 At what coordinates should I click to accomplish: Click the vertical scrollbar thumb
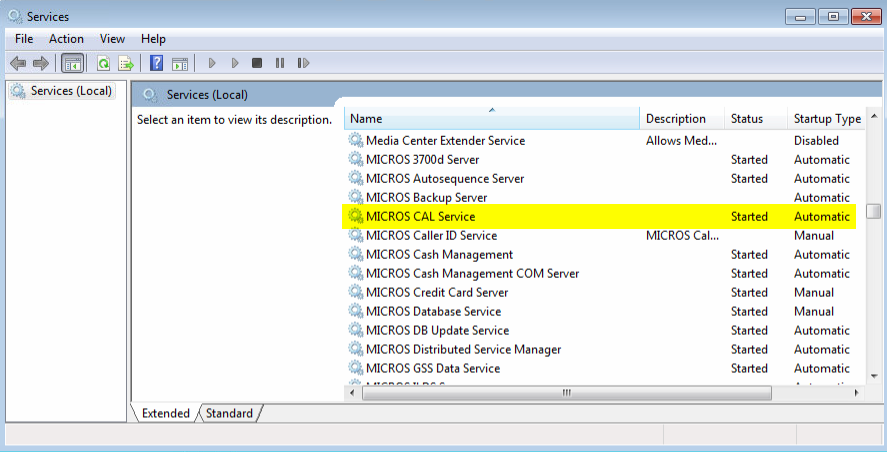[873, 211]
